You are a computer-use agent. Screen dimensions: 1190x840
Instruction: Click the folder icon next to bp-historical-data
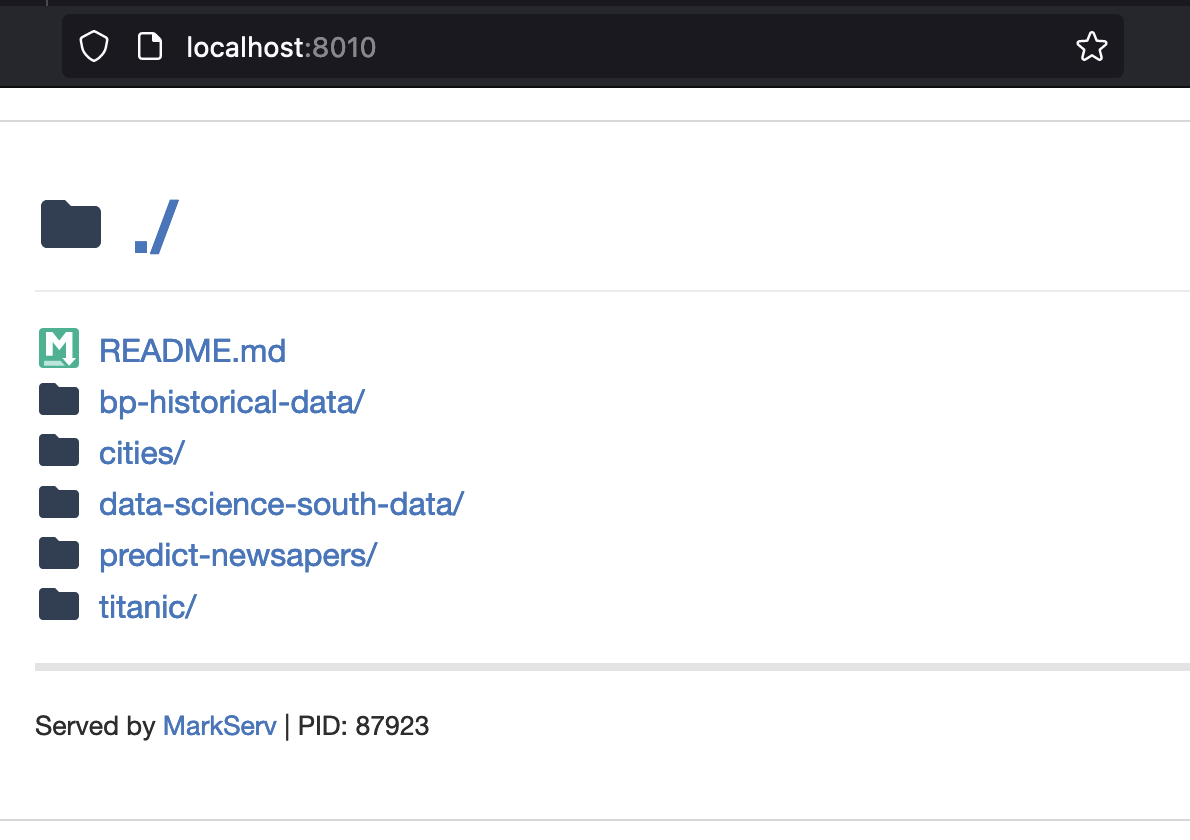(59, 399)
